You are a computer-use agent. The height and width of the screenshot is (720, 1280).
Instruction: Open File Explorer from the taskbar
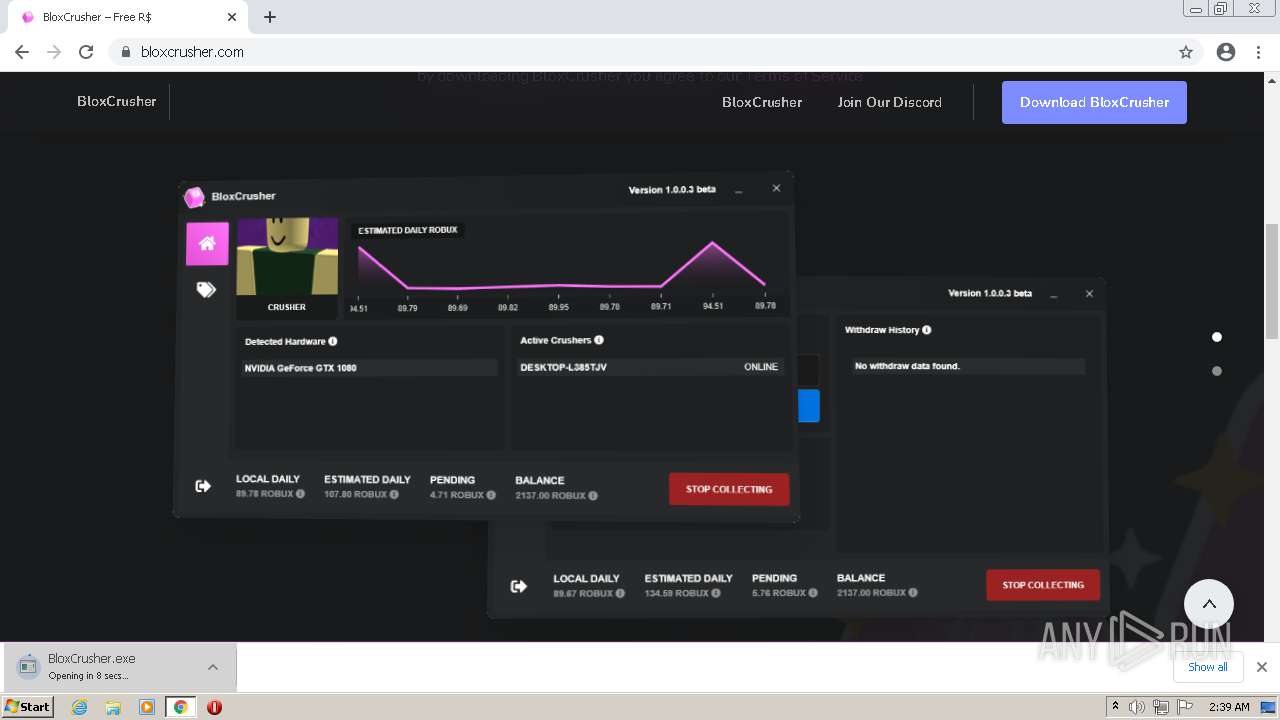[113, 707]
